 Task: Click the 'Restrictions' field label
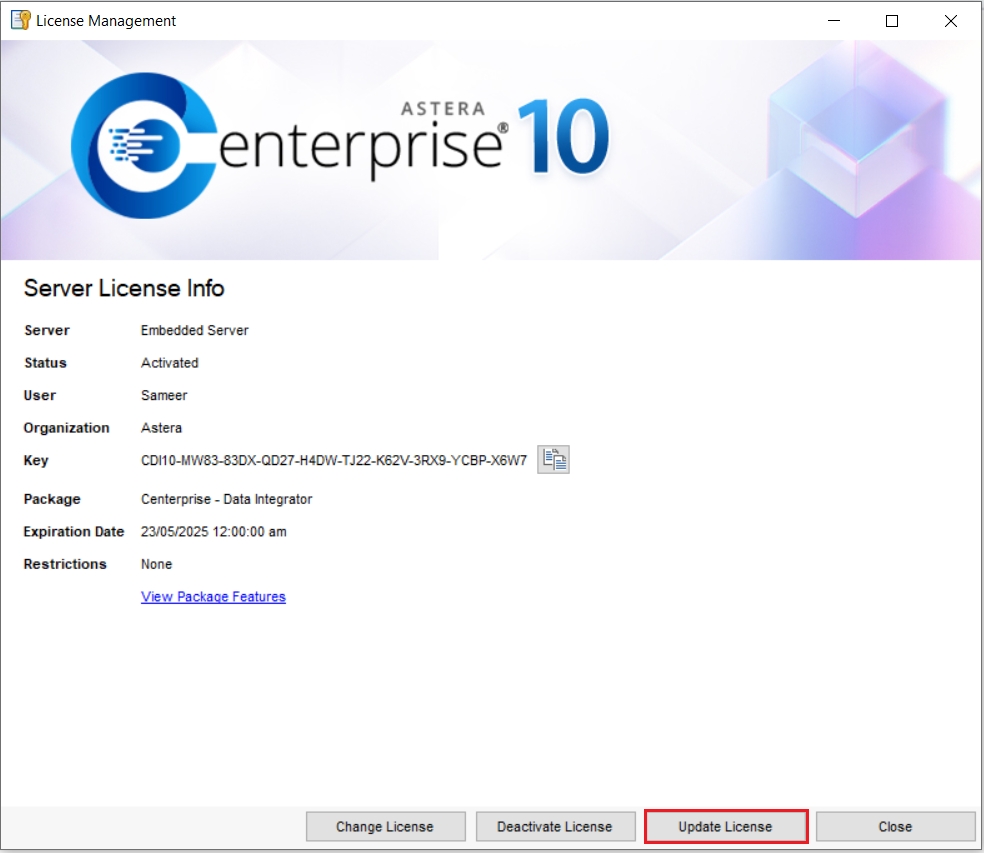[65, 564]
